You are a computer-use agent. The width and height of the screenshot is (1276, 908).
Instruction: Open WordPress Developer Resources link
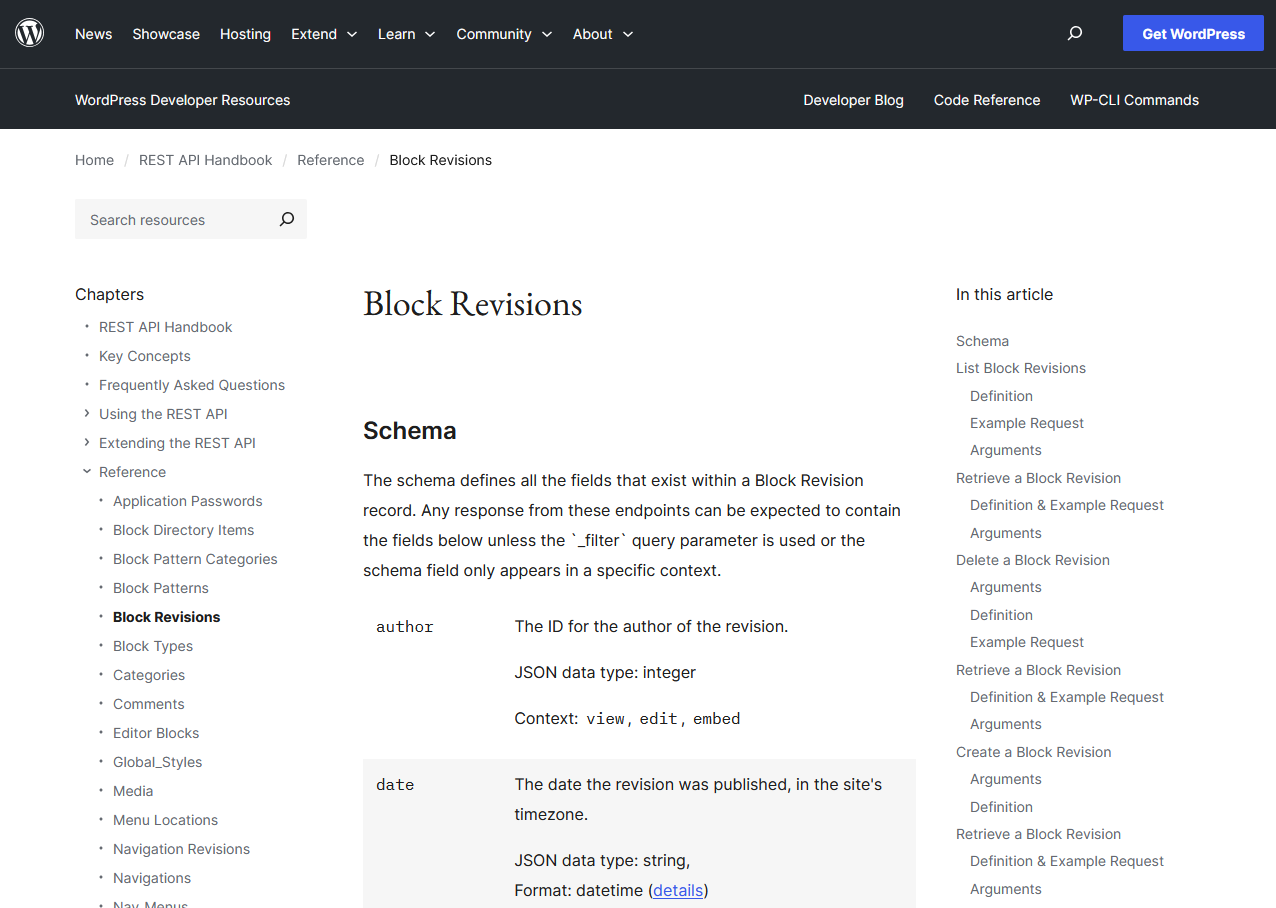pyautogui.click(x=182, y=100)
